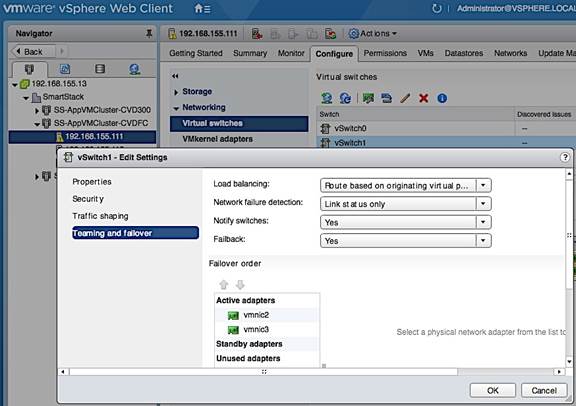Open the Traffic shaping settings page
This screenshot has width=576, height=406.
click(100, 216)
